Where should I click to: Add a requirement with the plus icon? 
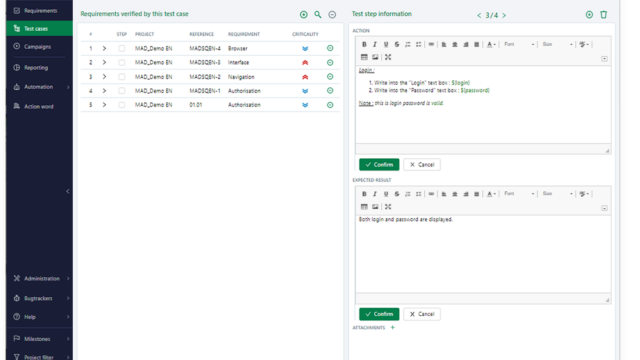tap(304, 15)
